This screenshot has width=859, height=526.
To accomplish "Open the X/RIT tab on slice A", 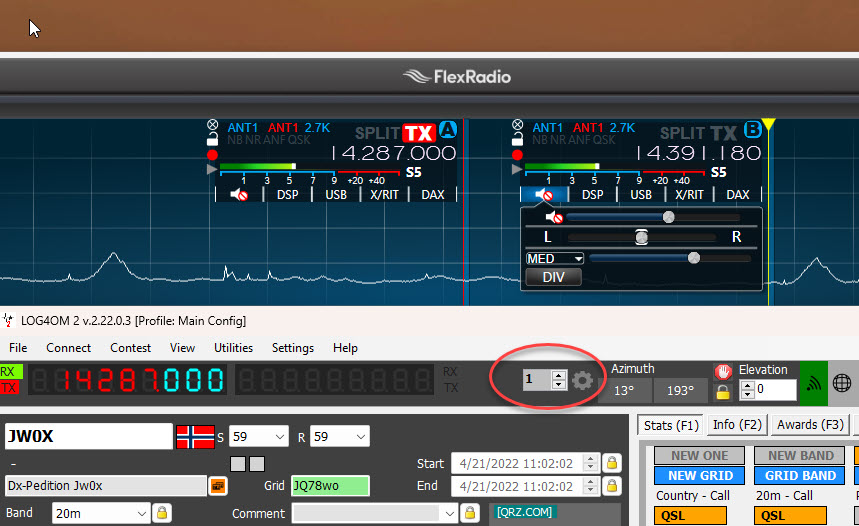I will click(384, 195).
